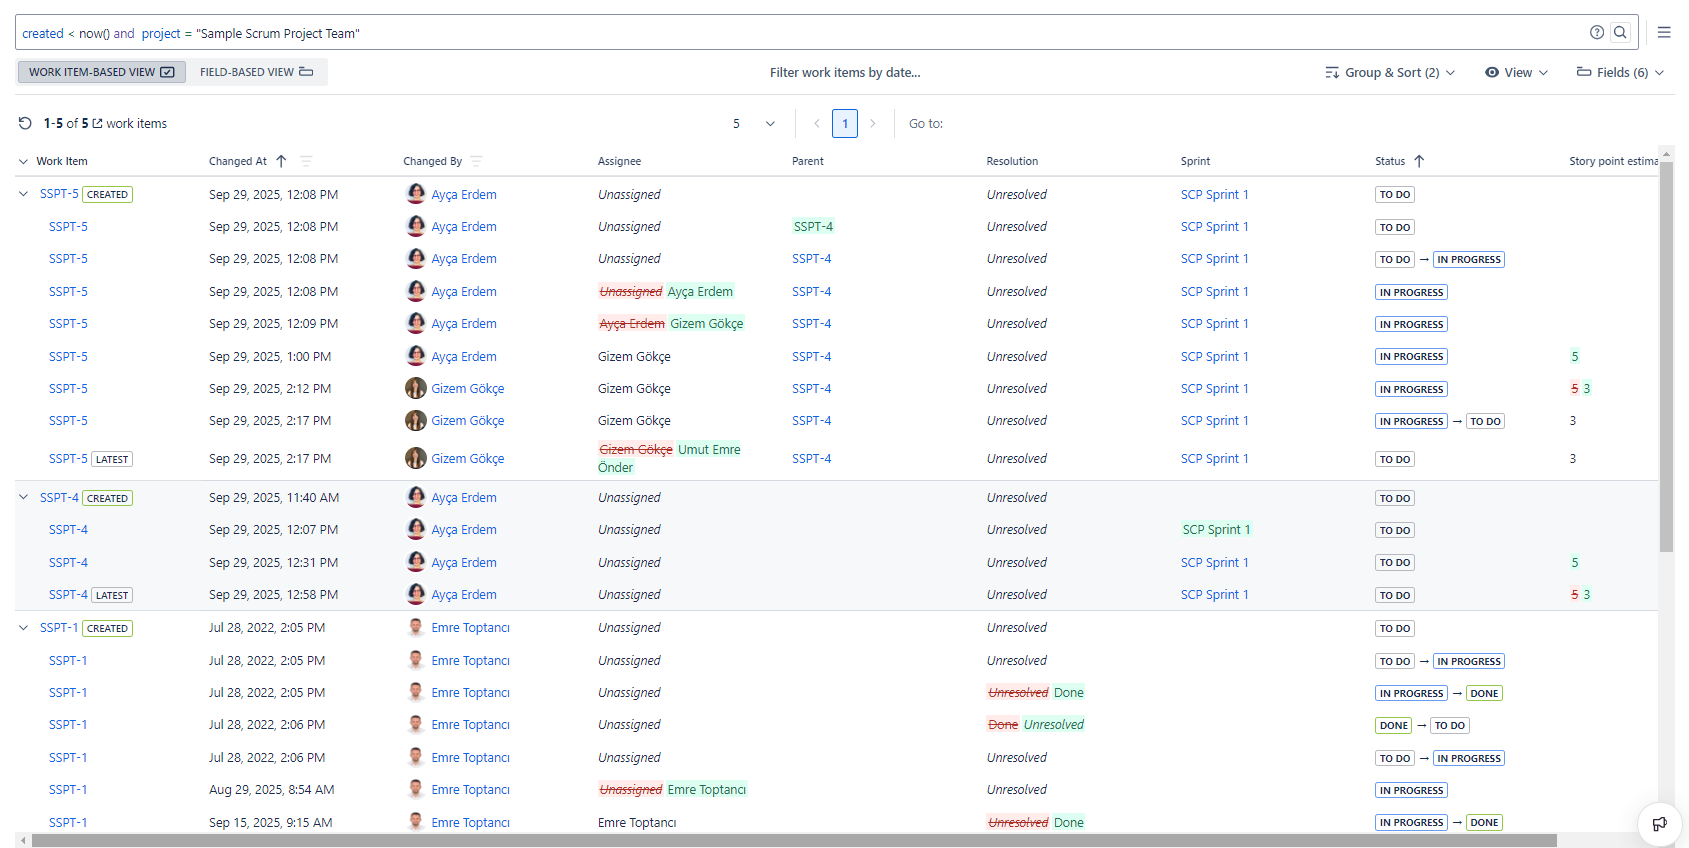Open the SCP Sprint 1 link in first row
The height and width of the screenshot is (848, 1689).
click(x=1214, y=195)
